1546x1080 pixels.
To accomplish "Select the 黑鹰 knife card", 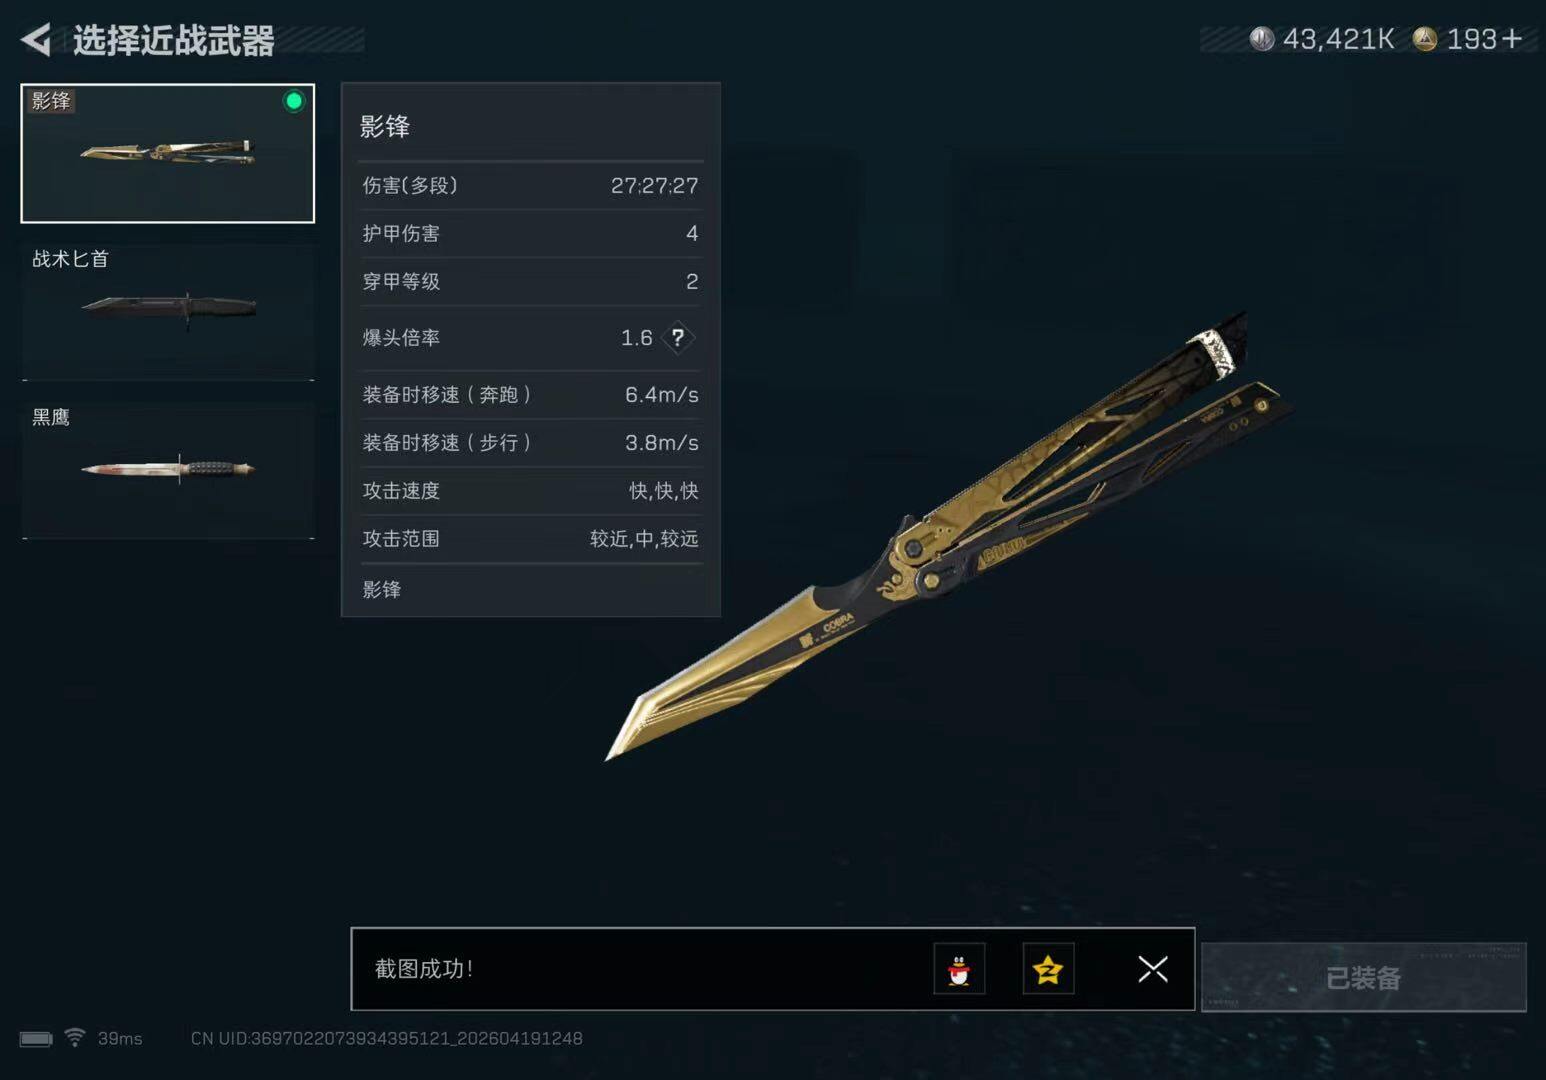I will [168, 470].
